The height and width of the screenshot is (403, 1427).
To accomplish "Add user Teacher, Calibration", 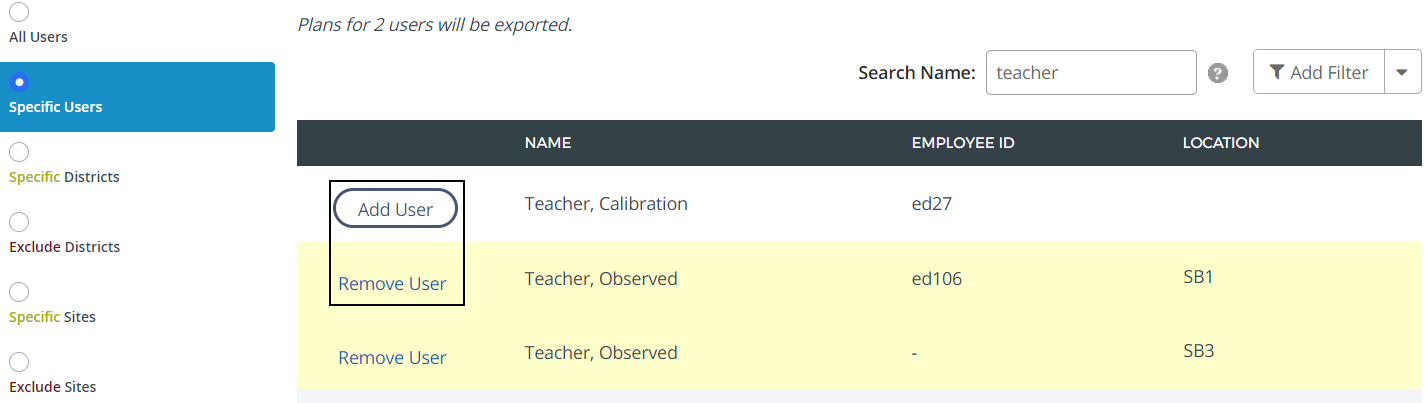I will (x=395, y=209).
